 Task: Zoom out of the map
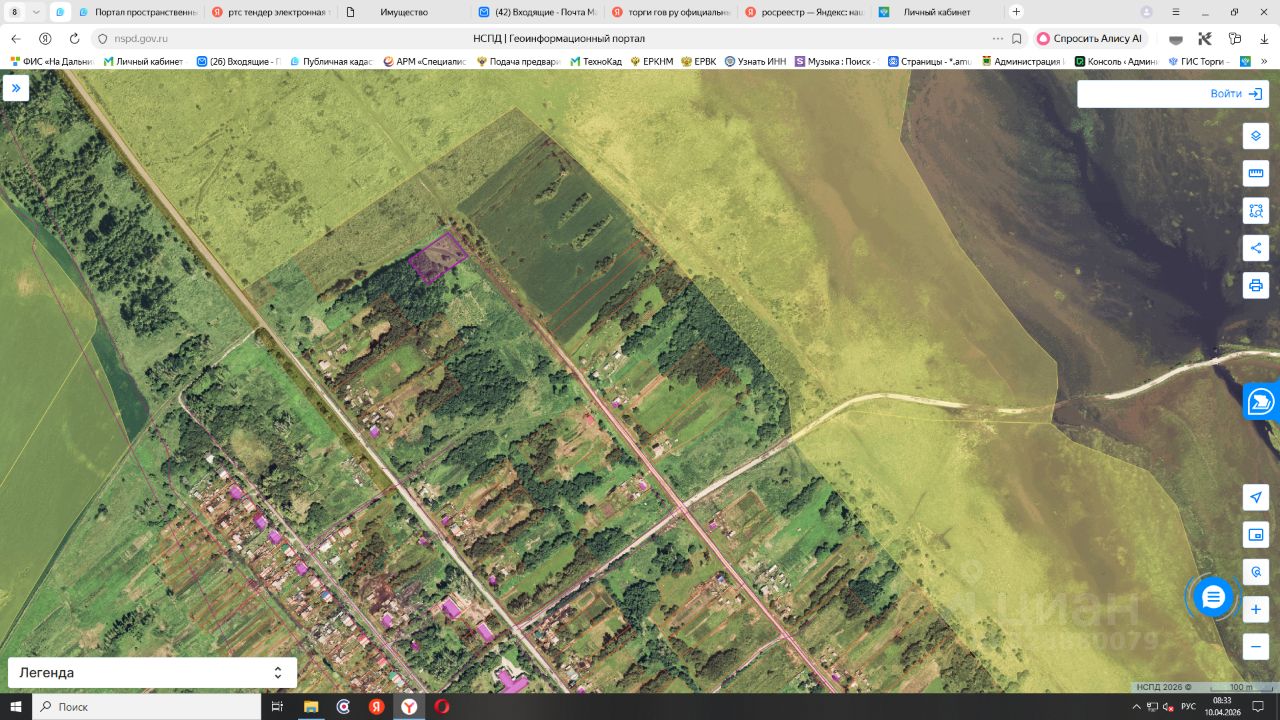[1256, 647]
